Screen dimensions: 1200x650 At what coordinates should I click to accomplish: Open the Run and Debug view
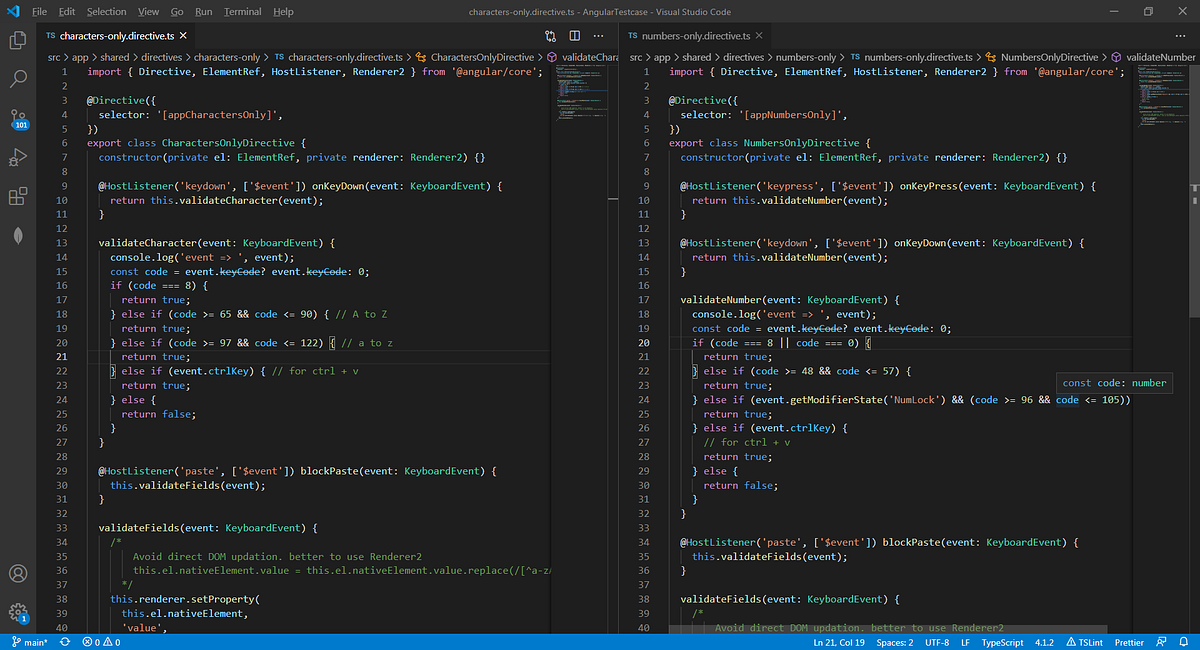click(16, 157)
